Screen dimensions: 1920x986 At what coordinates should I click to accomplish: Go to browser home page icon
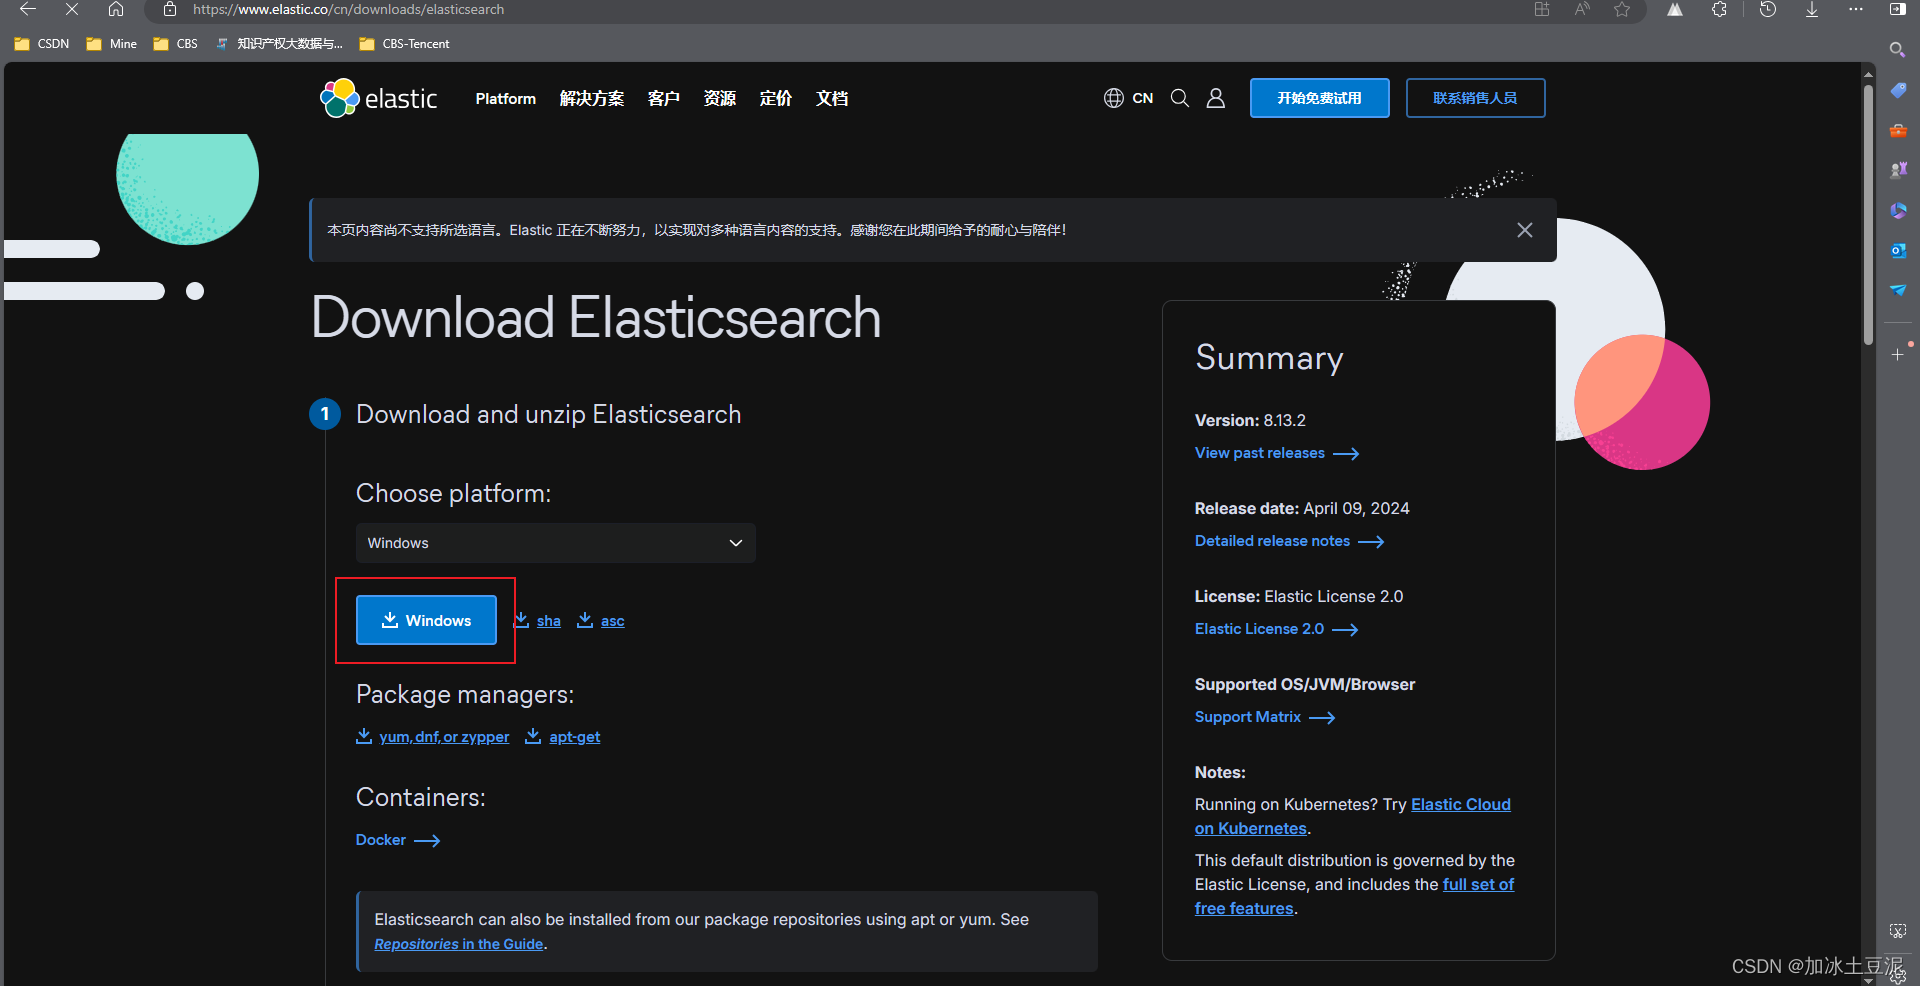pyautogui.click(x=116, y=9)
